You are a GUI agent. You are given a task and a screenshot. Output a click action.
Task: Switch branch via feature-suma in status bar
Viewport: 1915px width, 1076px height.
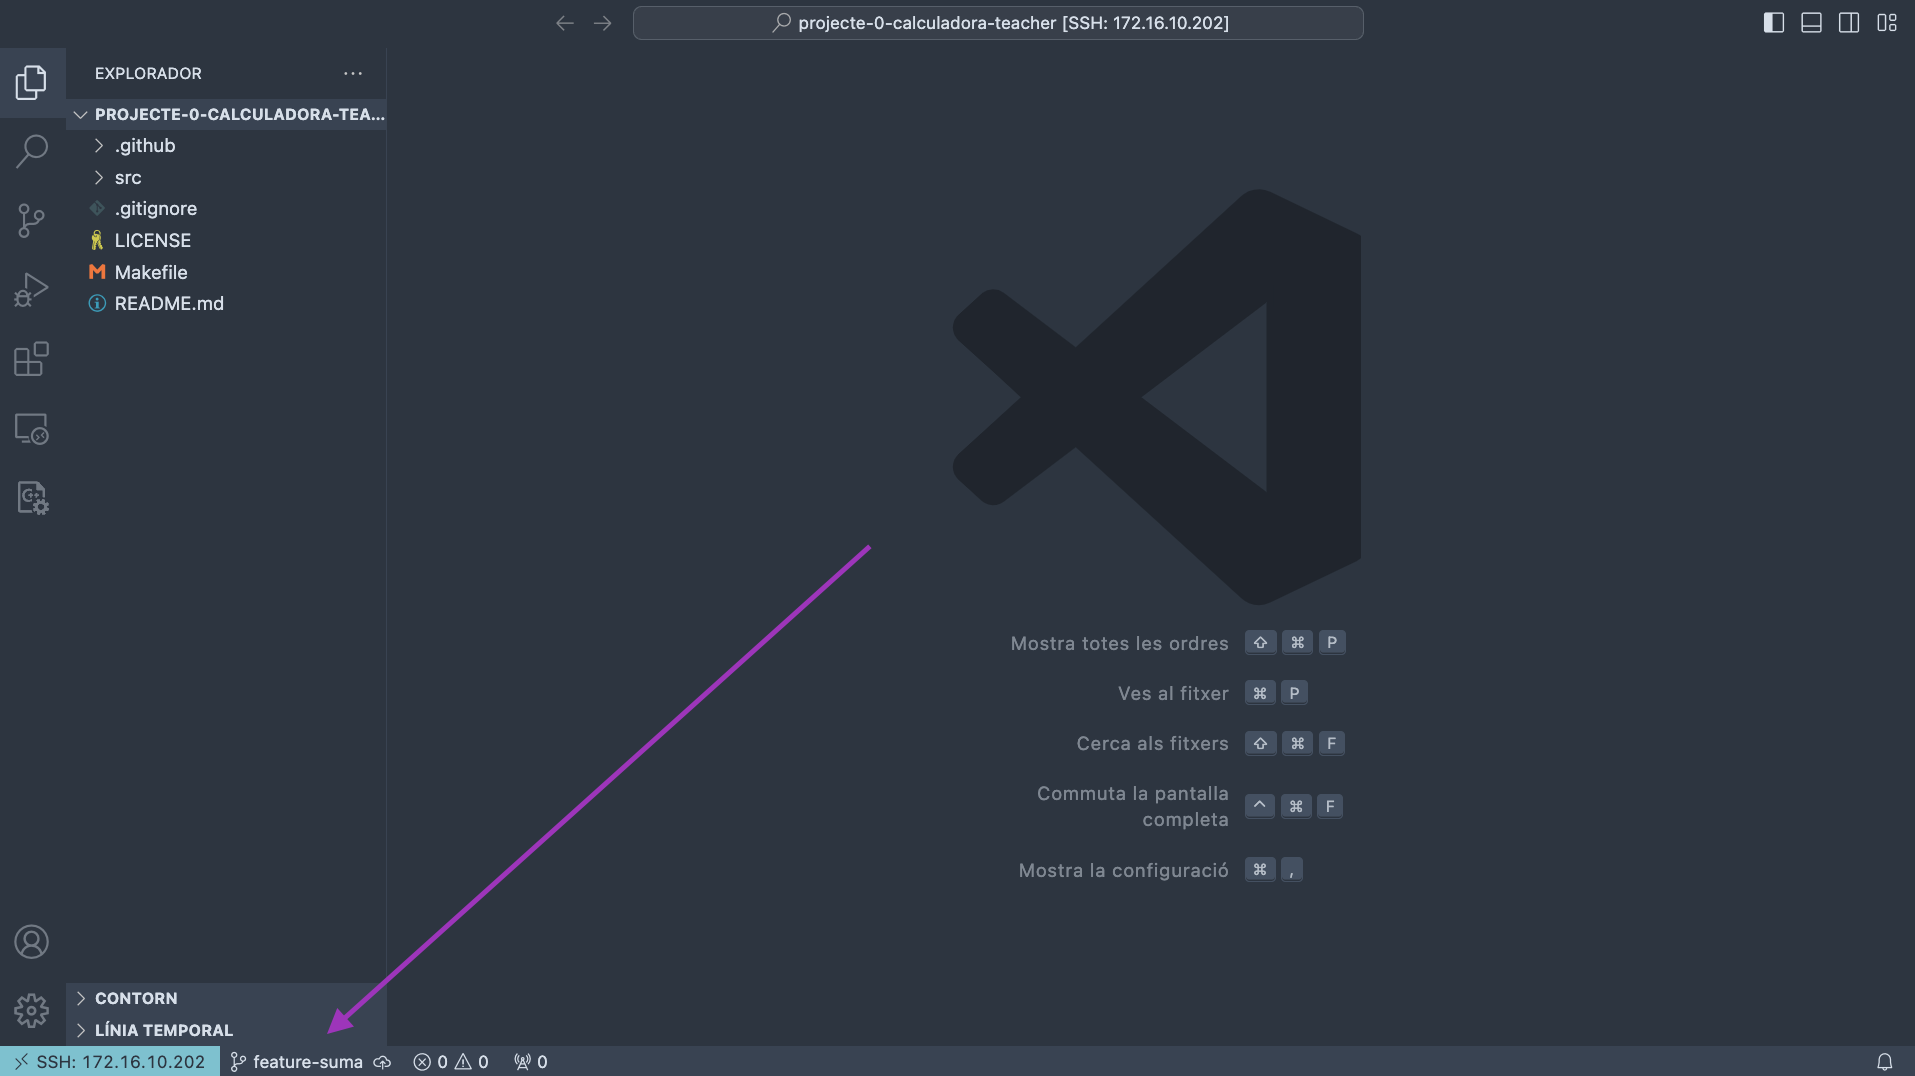click(x=297, y=1062)
